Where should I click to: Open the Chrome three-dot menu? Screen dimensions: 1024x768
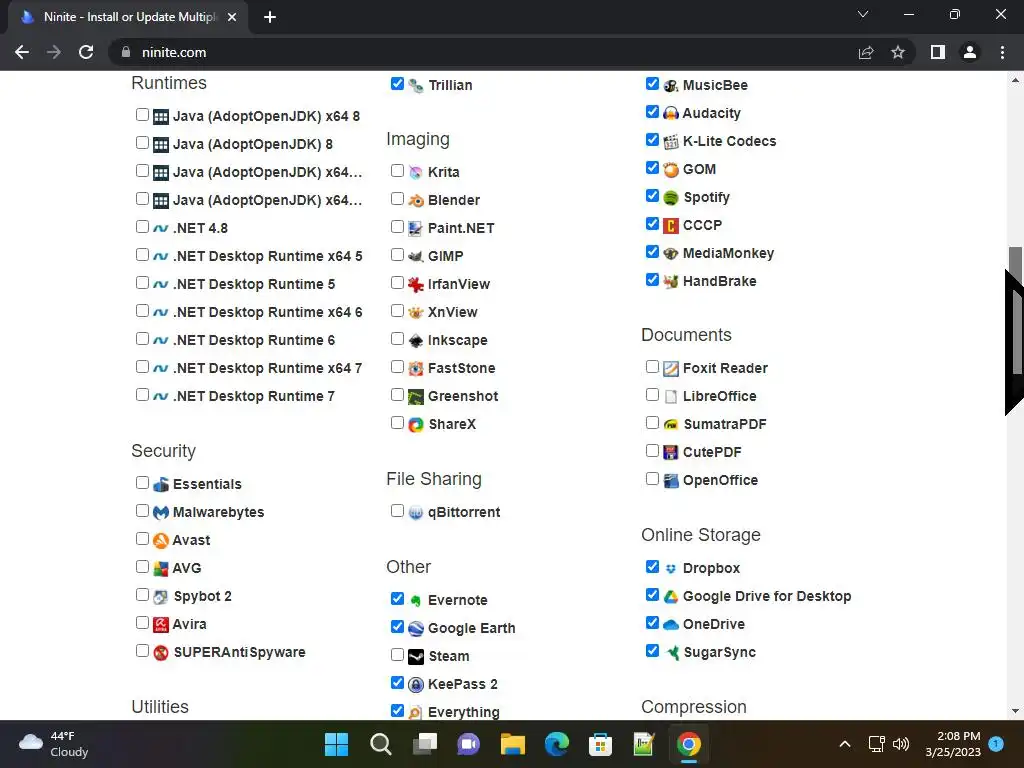point(1002,52)
